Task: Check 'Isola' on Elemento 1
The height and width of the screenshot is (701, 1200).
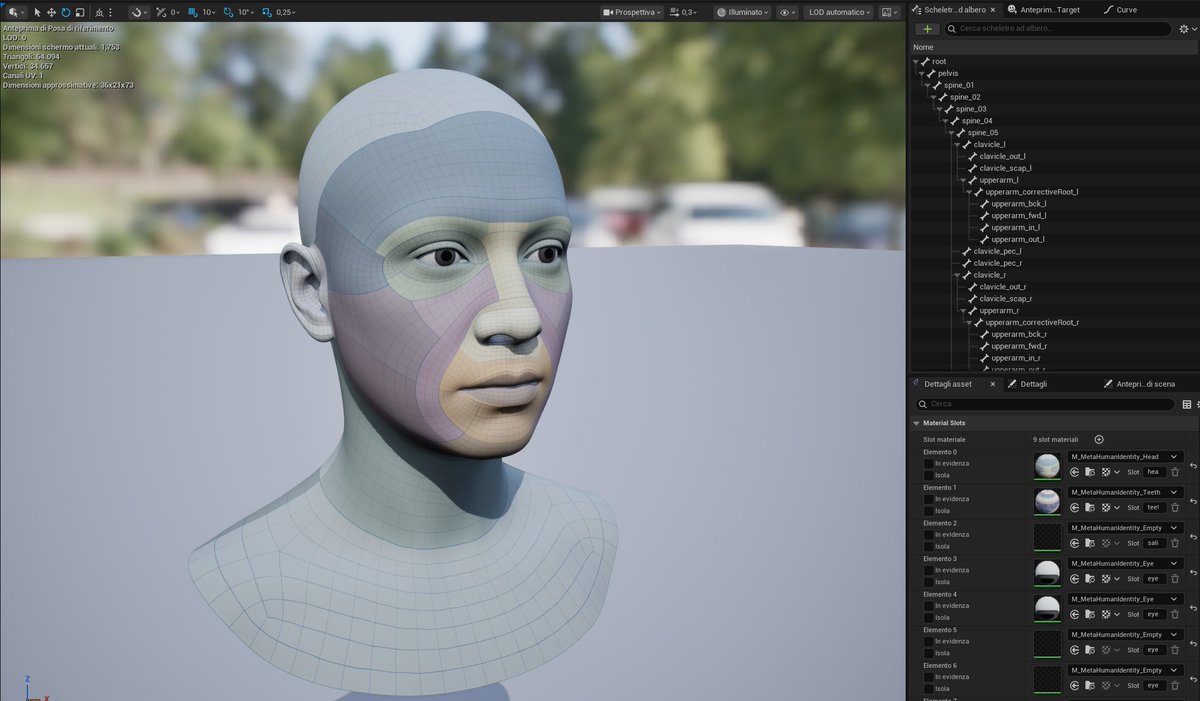Action: 931,510
